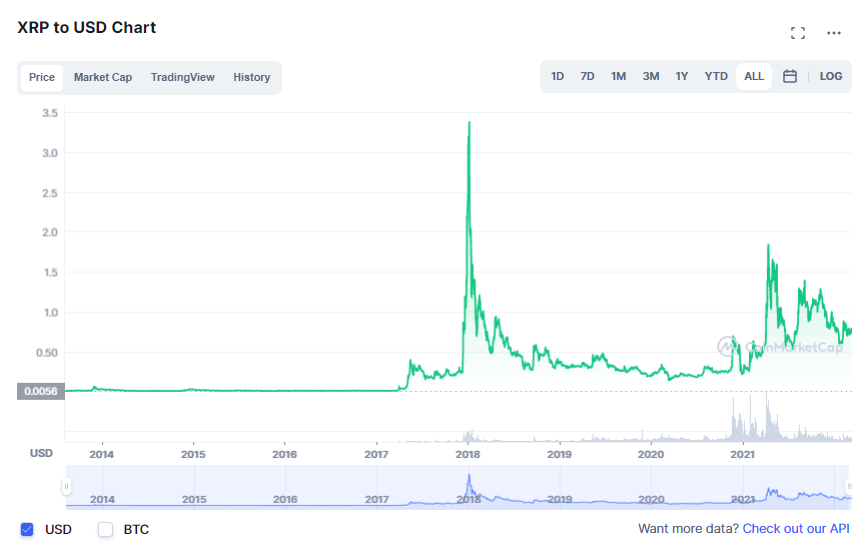Screen dimensions: 863x557
Task: Select the ALL time range
Action: pyautogui.click(x=753, y=77)
